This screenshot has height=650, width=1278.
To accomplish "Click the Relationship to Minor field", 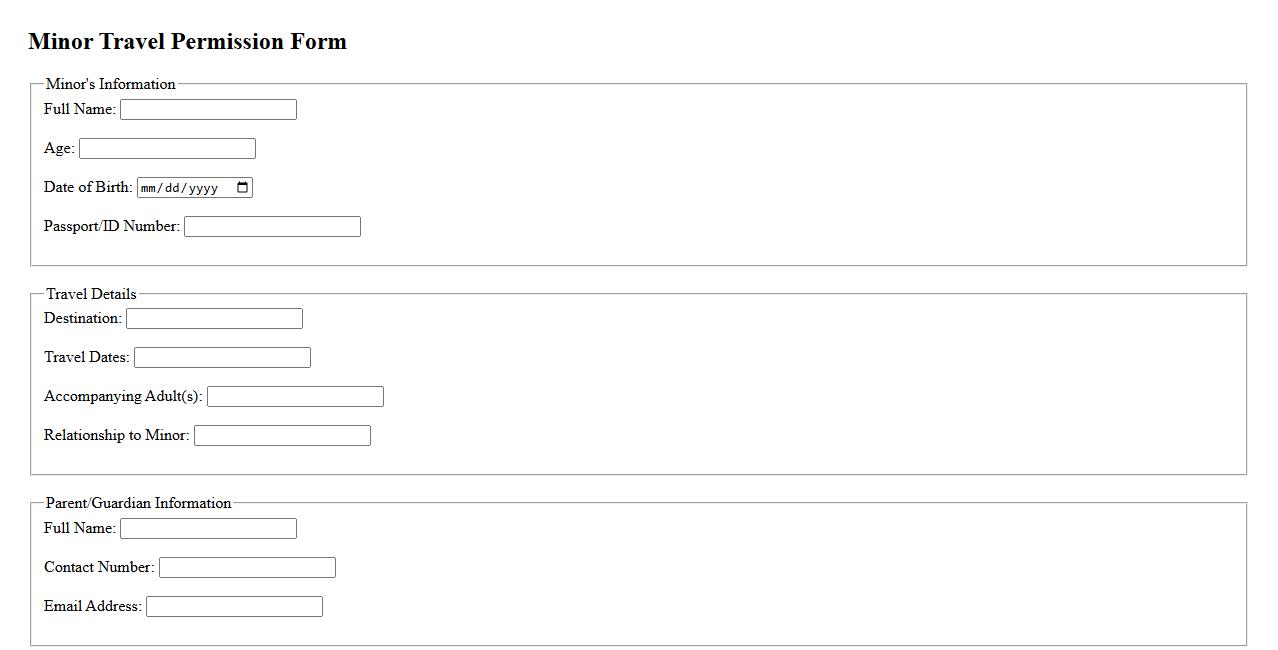I will (x=282, y=435).
